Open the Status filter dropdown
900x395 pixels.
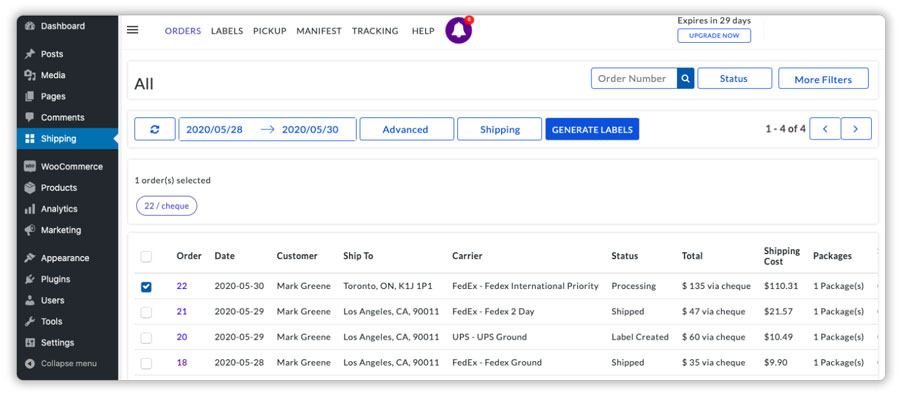[x=734, y=79]
